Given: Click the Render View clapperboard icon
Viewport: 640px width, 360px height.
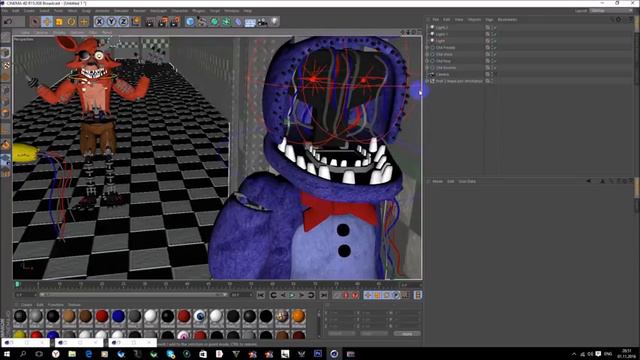Looking at the screenshot, I should click(x=150, y=21).
